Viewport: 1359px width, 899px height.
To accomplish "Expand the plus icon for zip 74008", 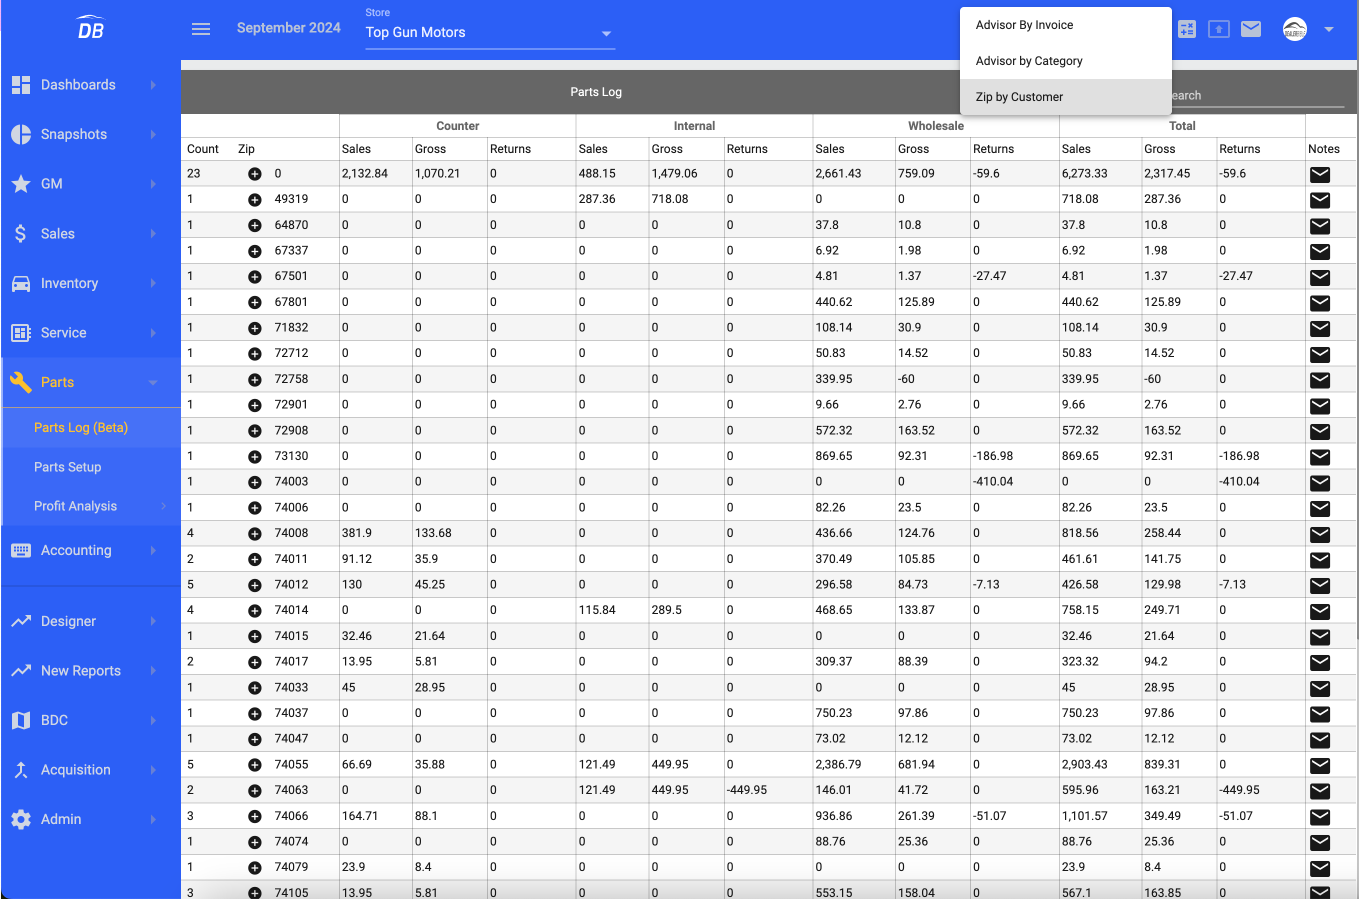I will [254, 534].
